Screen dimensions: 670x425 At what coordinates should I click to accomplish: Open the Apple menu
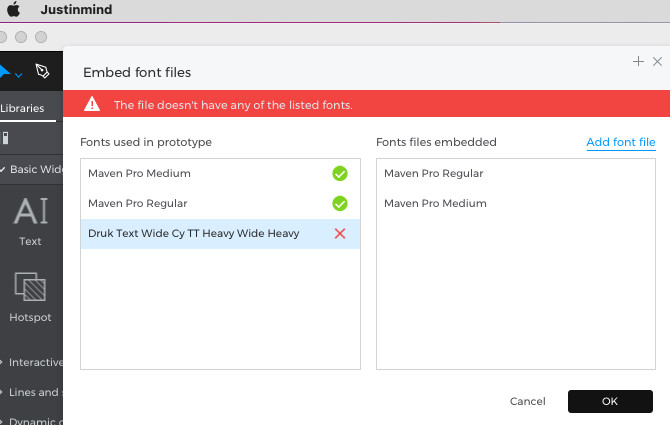pyautogui.click(x=13, y=10)
